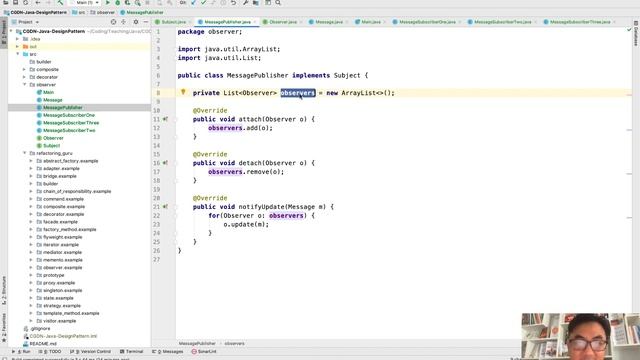This screenshot has width=640, height=360.
Task: Synchronize files with the refresh toolbar icon
Action: (x=25, y=3)
